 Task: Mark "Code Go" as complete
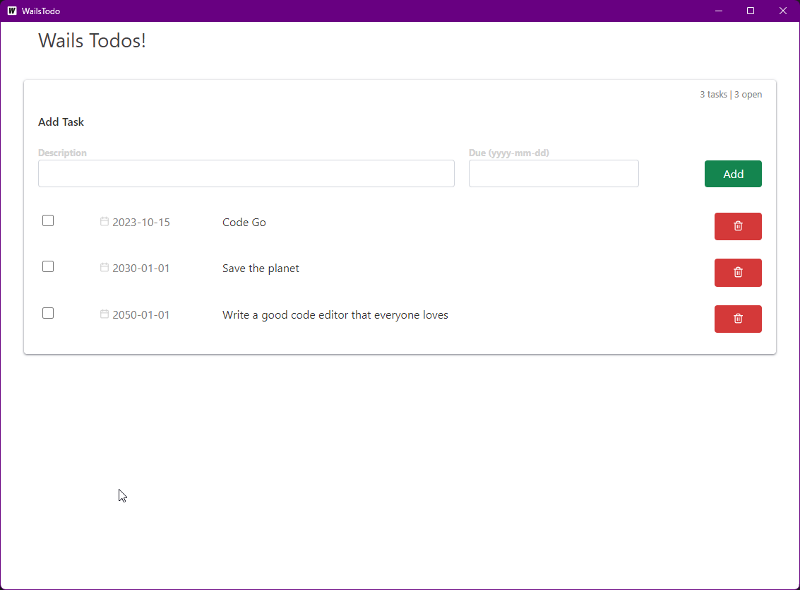point(48,220)
